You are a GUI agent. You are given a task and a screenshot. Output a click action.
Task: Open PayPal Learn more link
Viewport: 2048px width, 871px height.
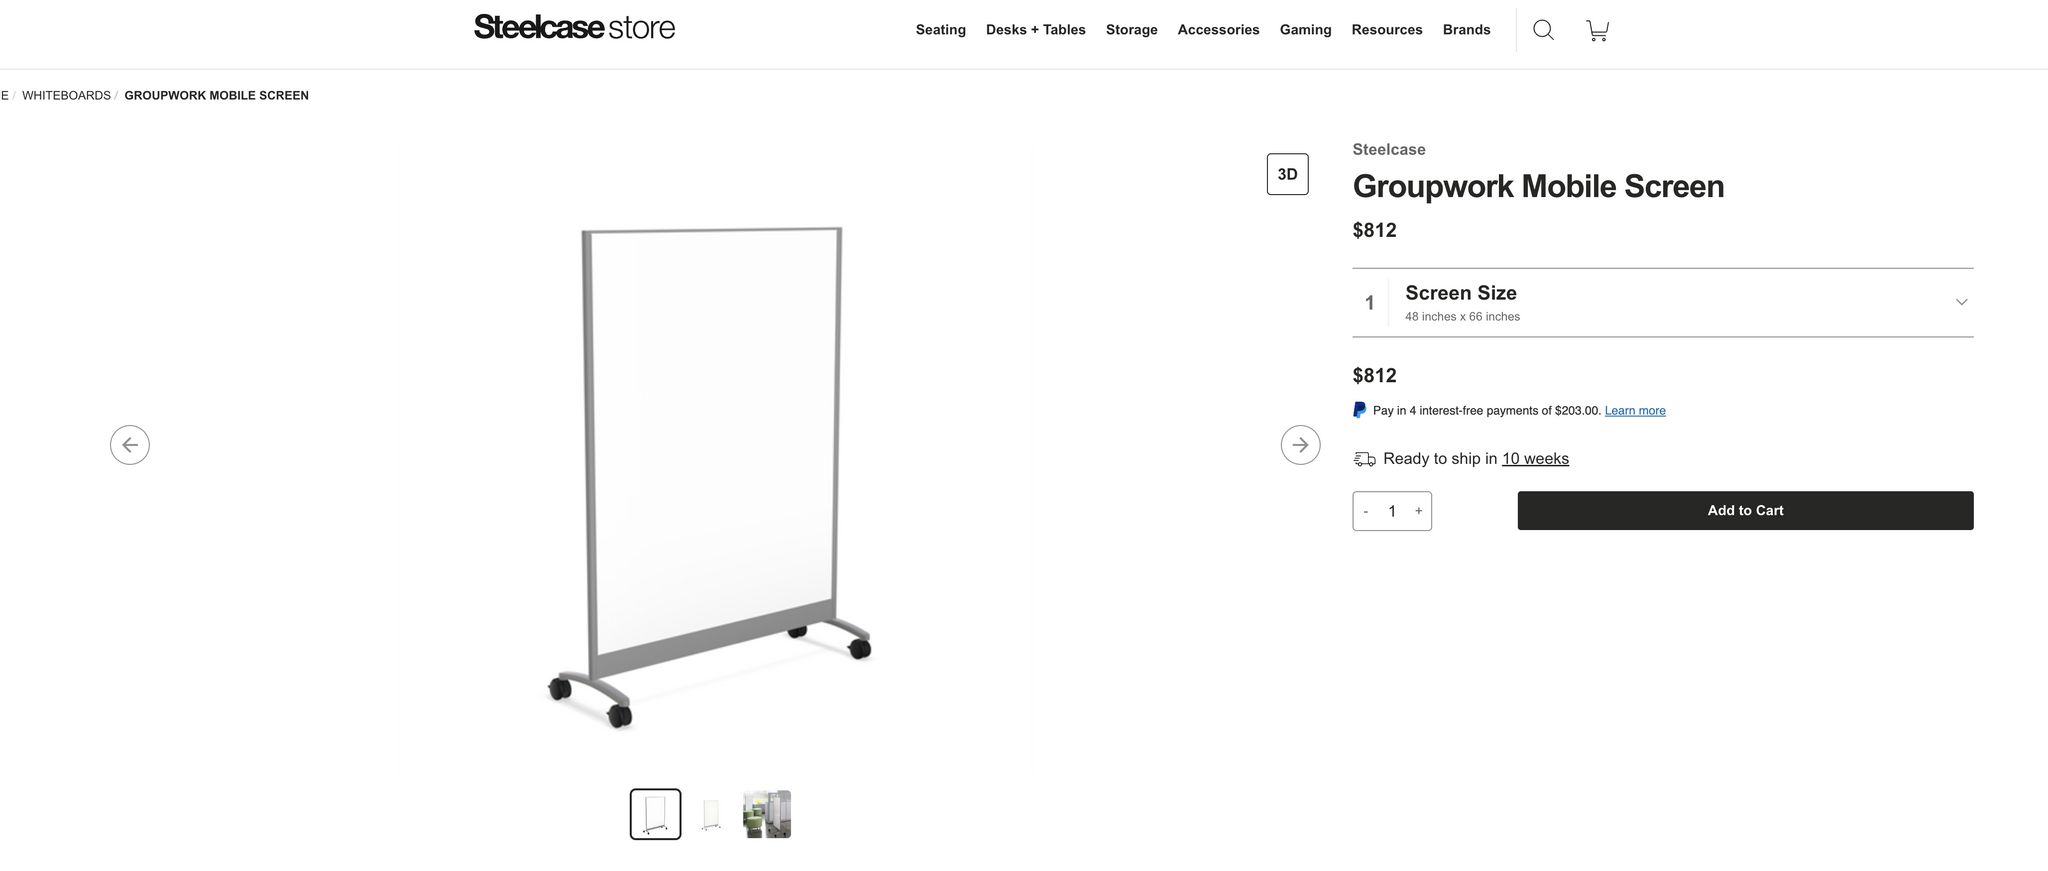click(x=1635, y=411)
